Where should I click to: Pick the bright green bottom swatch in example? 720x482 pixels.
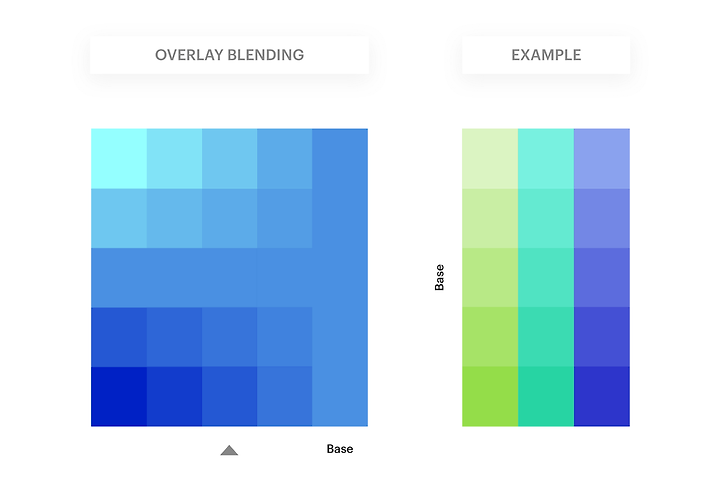coord(490,396)
